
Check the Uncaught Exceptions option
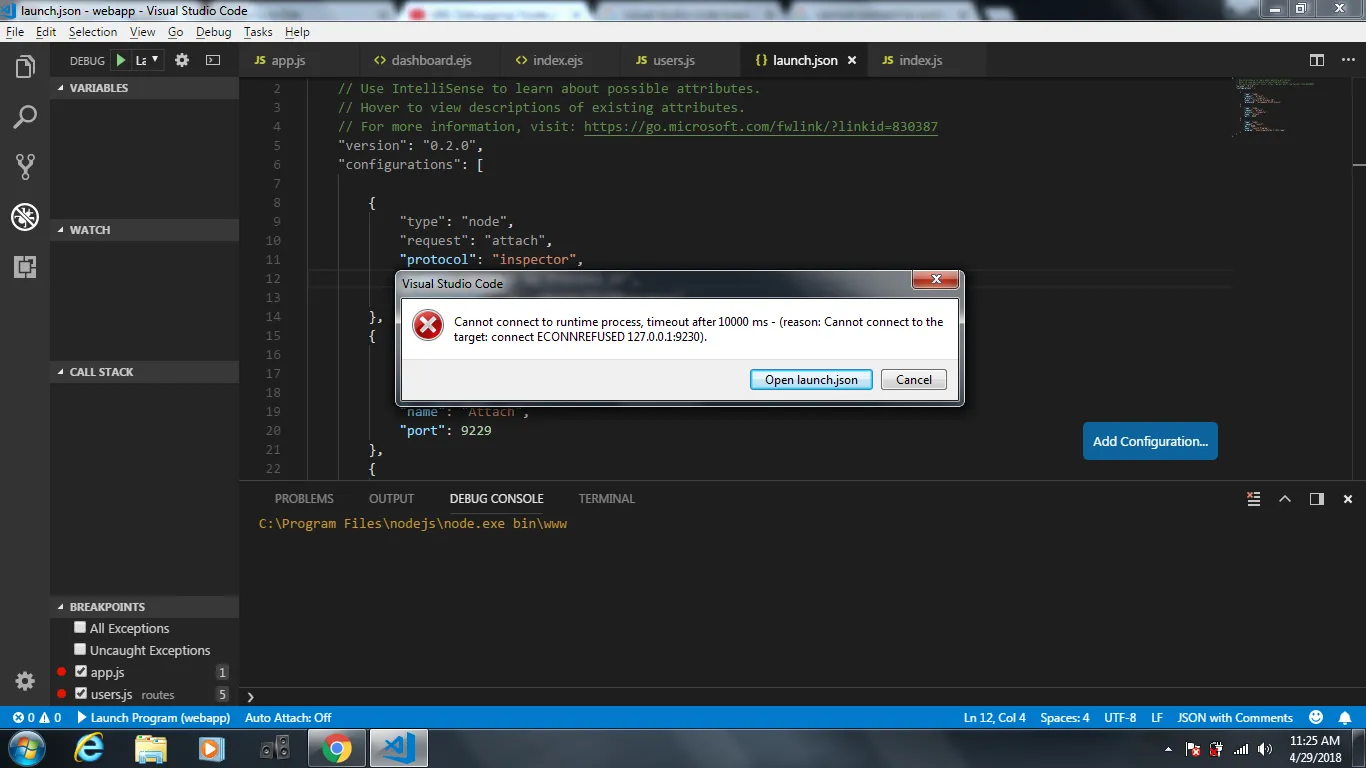click(80, 650)
